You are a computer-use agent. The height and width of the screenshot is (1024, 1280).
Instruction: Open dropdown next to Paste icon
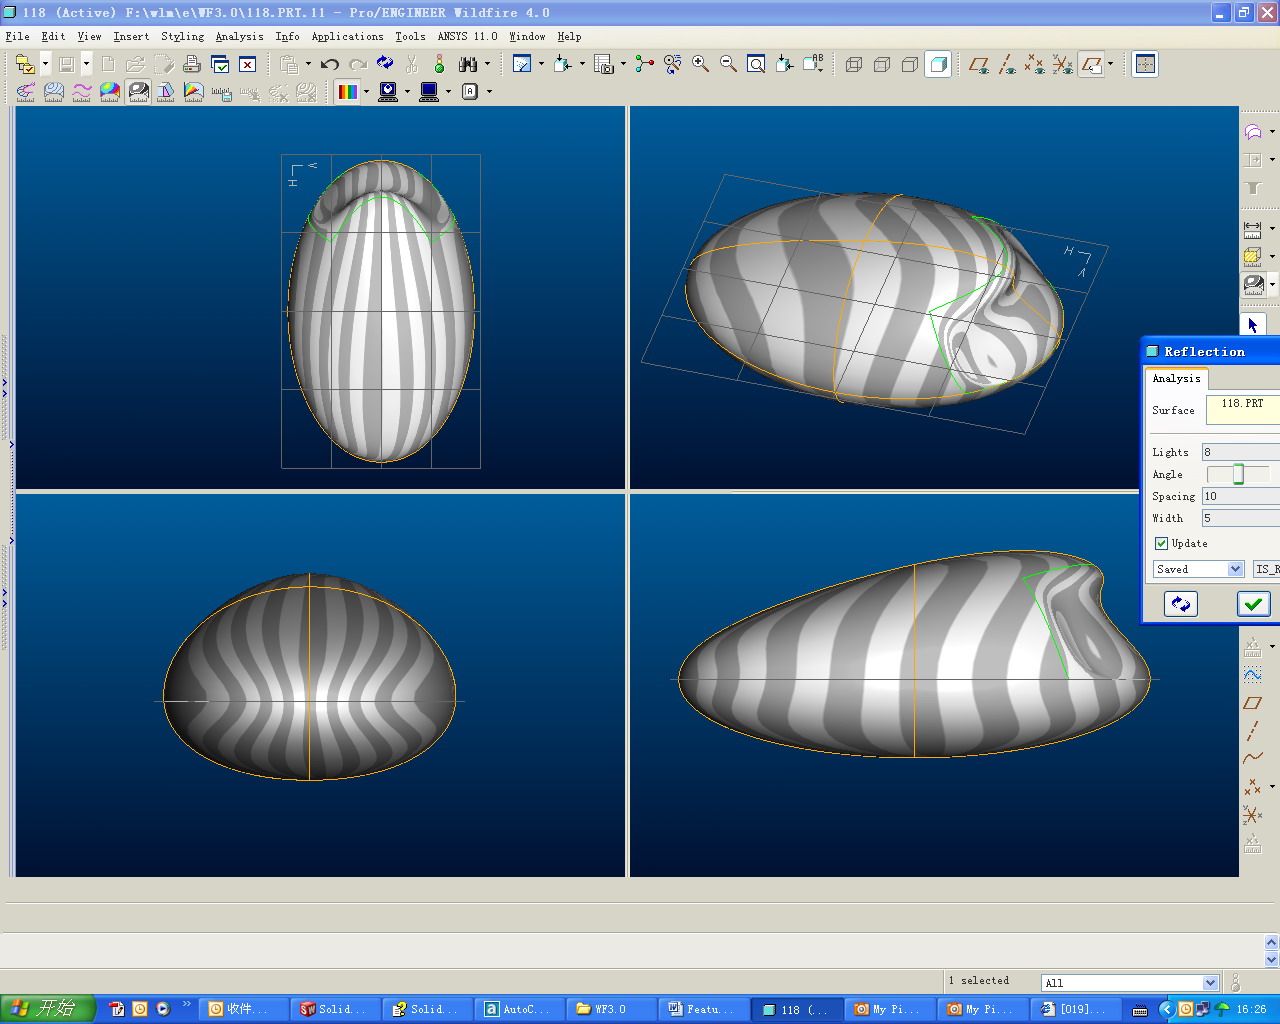click(308, 64)
